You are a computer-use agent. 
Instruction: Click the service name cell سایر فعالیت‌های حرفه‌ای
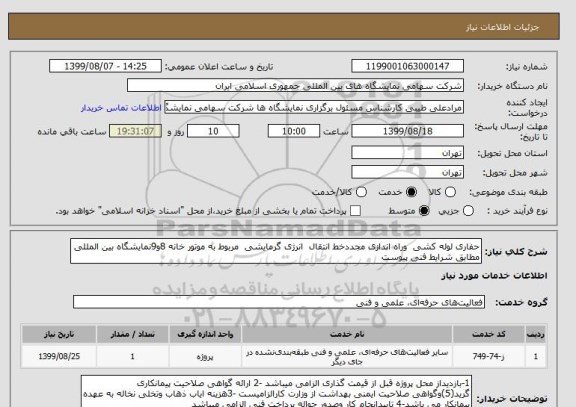point(347,356)
